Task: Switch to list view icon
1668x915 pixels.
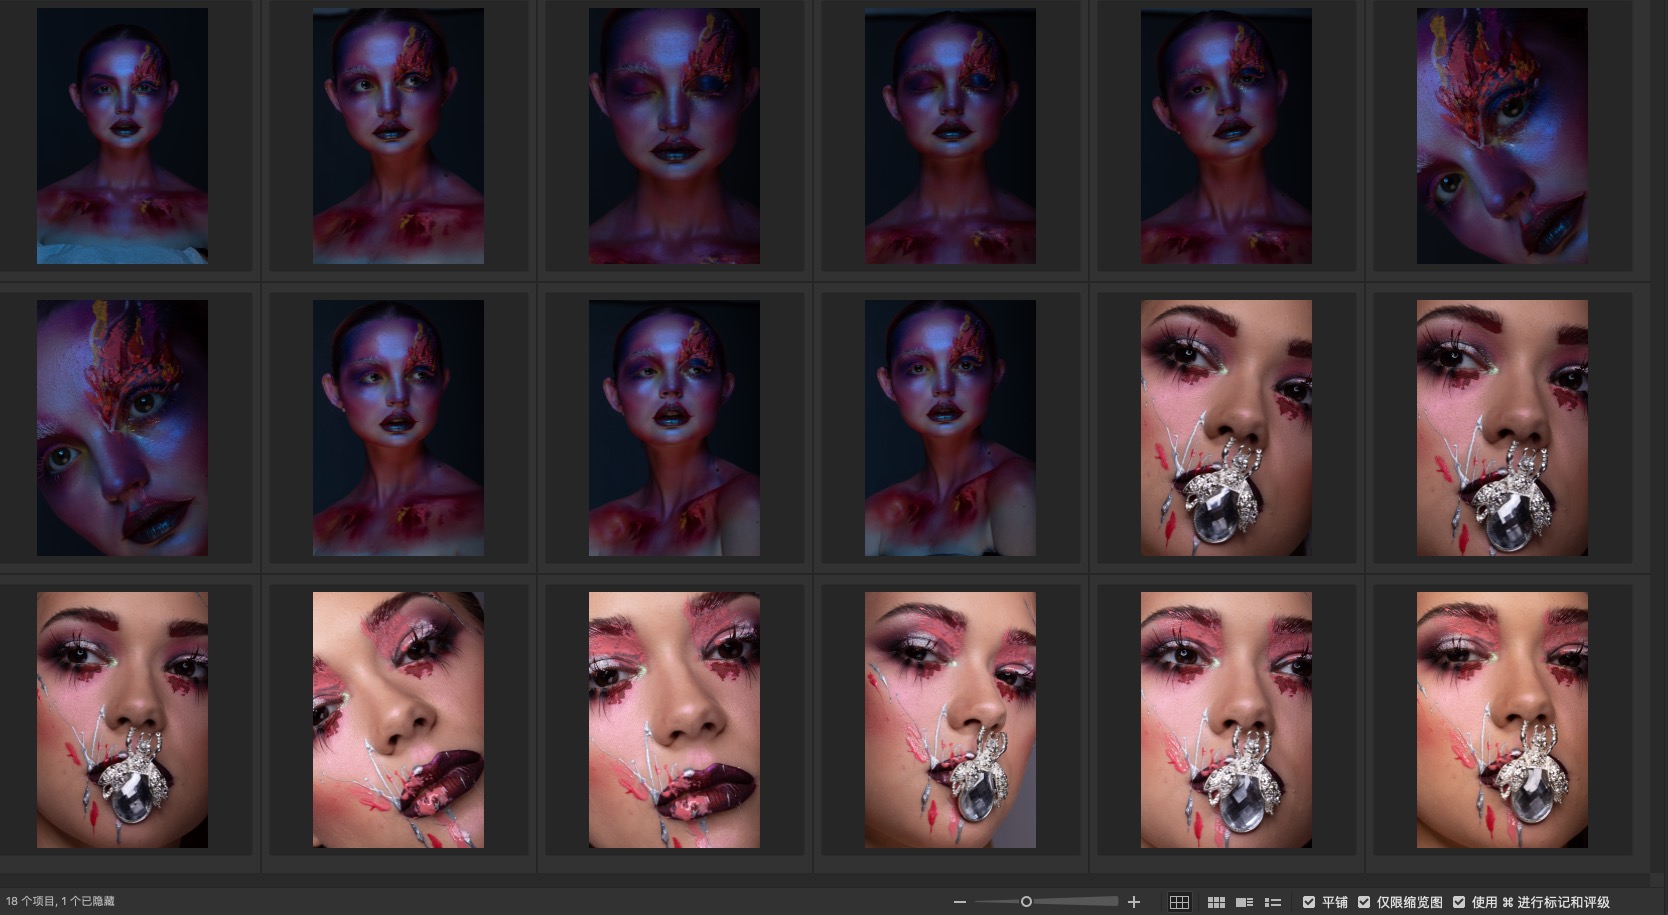Action: [x=1273, y=902]
